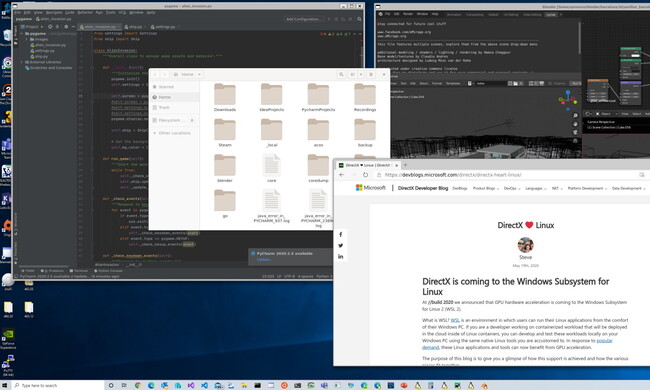Viewport: 650px width, 390px height.
Task: Open new browser tab plus button
Action: tap(405, 165)
